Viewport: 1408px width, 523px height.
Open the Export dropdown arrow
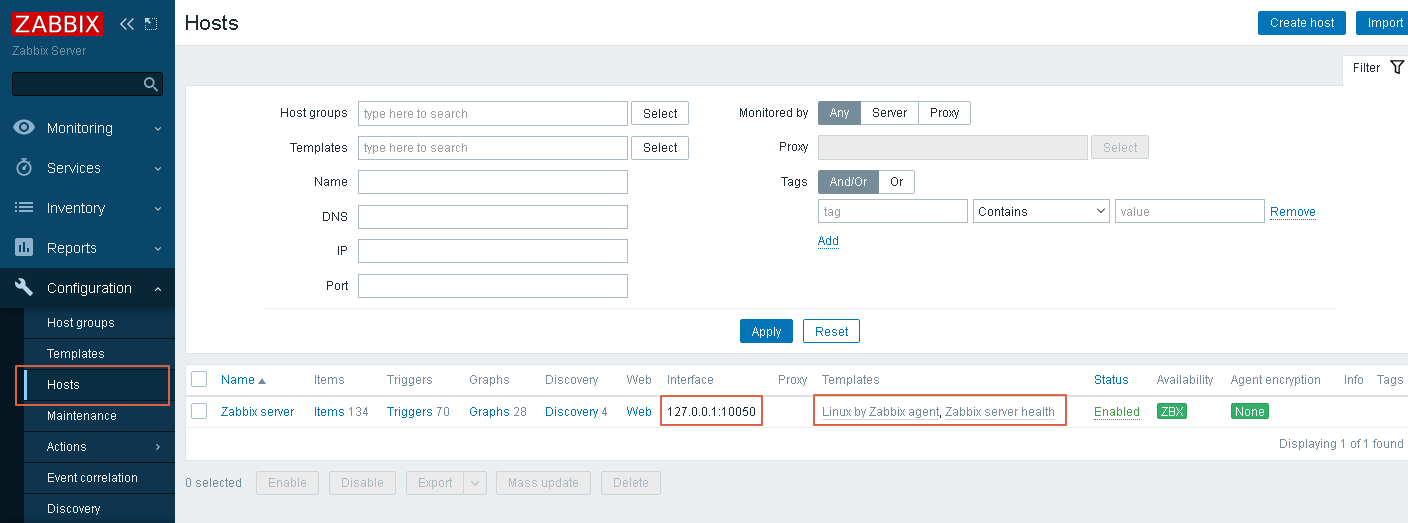pos(475,483)
